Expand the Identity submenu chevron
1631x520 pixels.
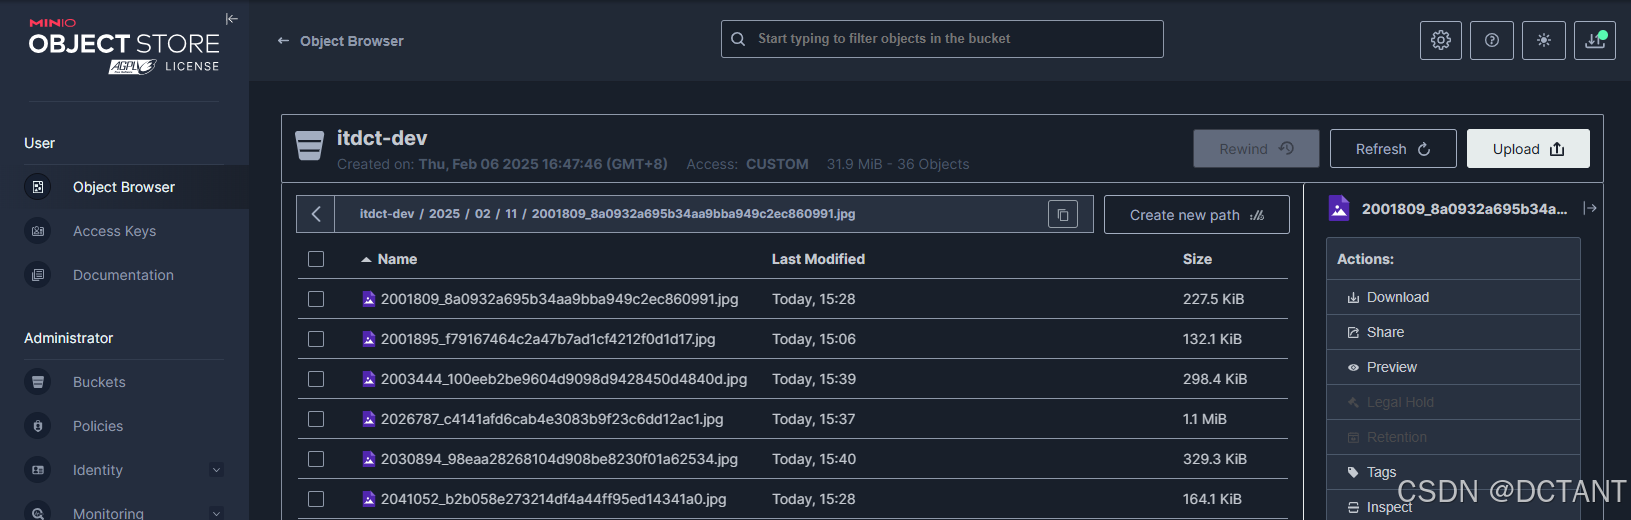pyautogui.click(x=216, y=470)
